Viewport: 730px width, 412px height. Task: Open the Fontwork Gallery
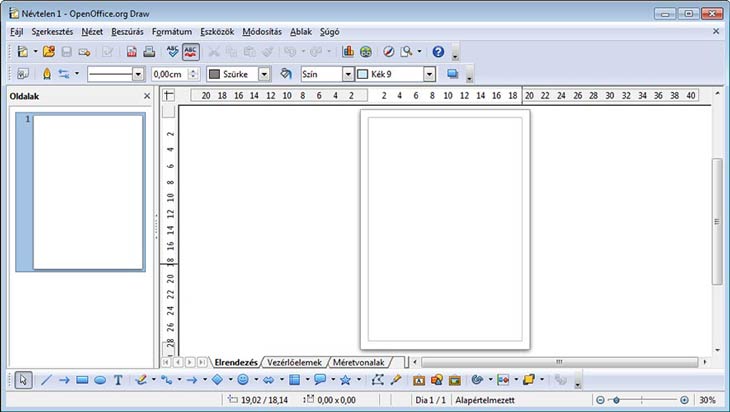click(x=419, y=380)
